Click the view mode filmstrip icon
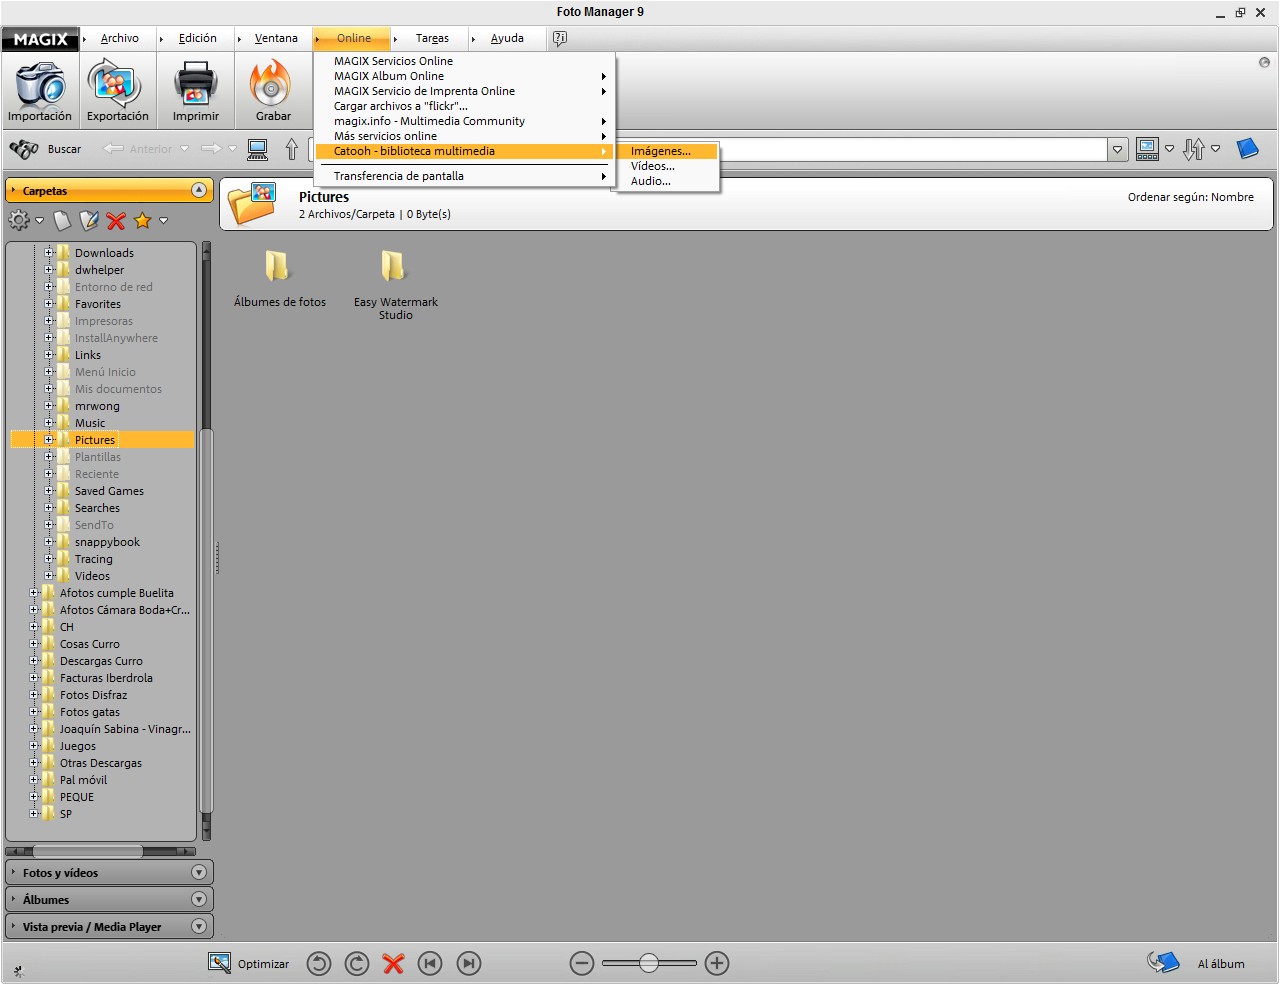The width and height of the screenshot is (1280, 984). (1147, 149)
